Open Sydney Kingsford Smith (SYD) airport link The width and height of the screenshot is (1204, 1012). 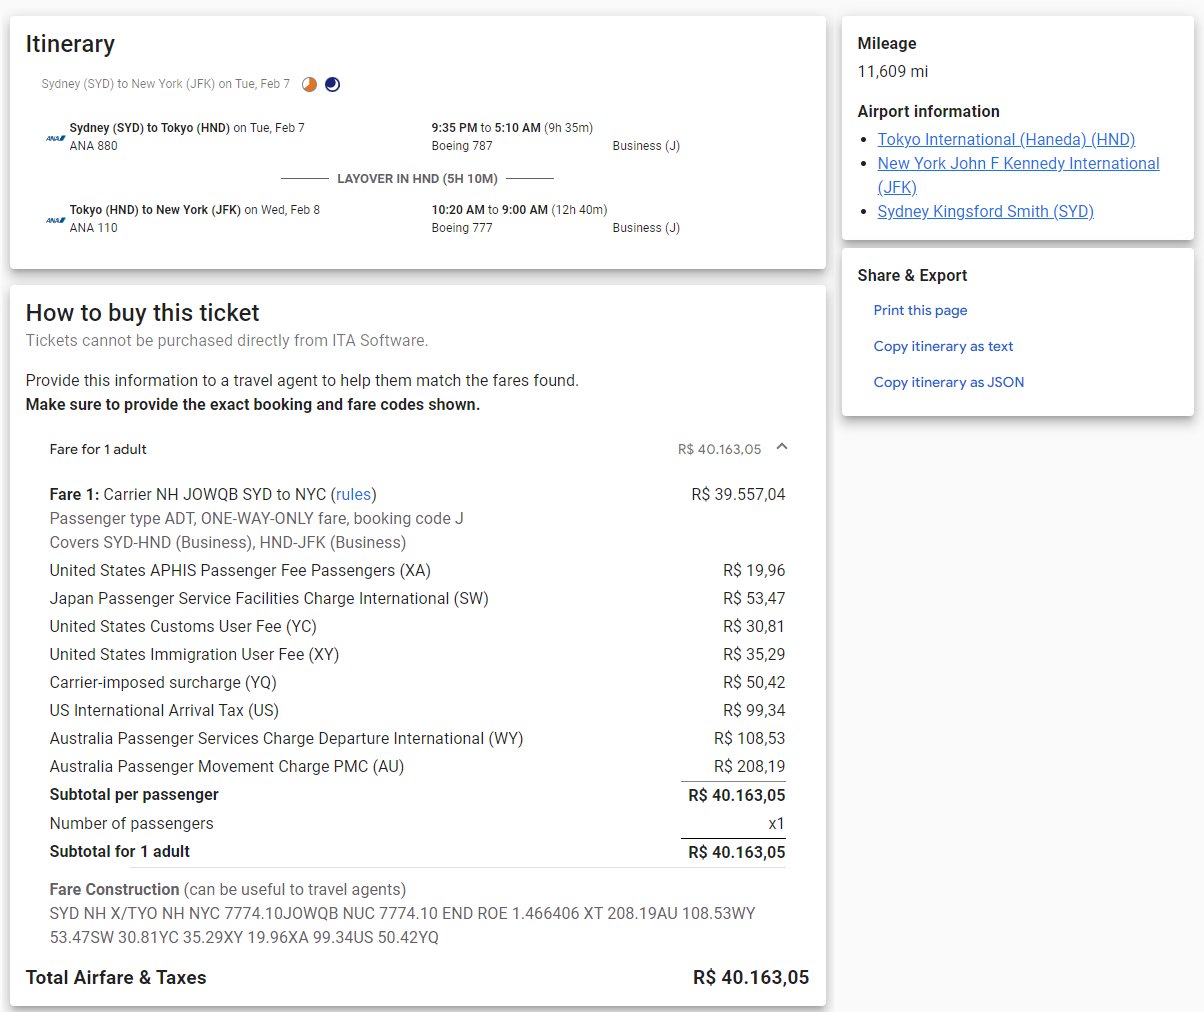click(x=985, y=211)
